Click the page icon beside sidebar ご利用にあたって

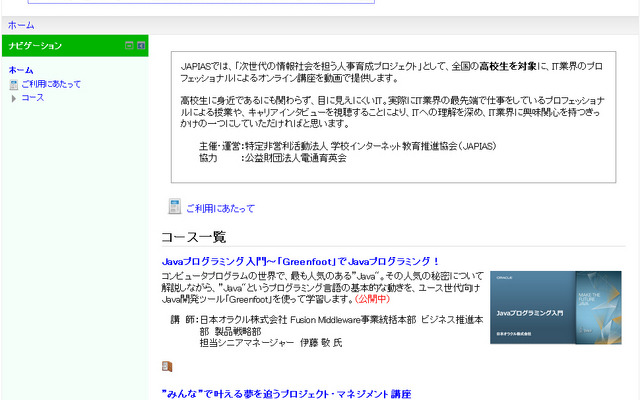[x=14, y=84]
